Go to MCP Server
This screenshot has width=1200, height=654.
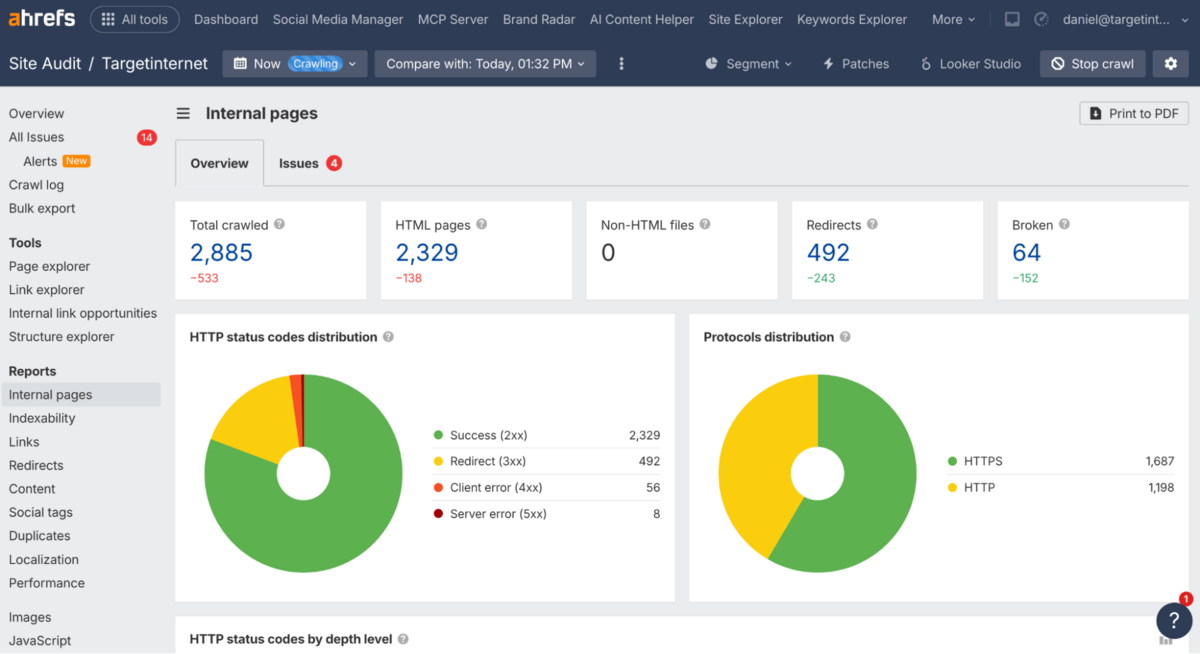pyautogui.click(x=453, y=19)
